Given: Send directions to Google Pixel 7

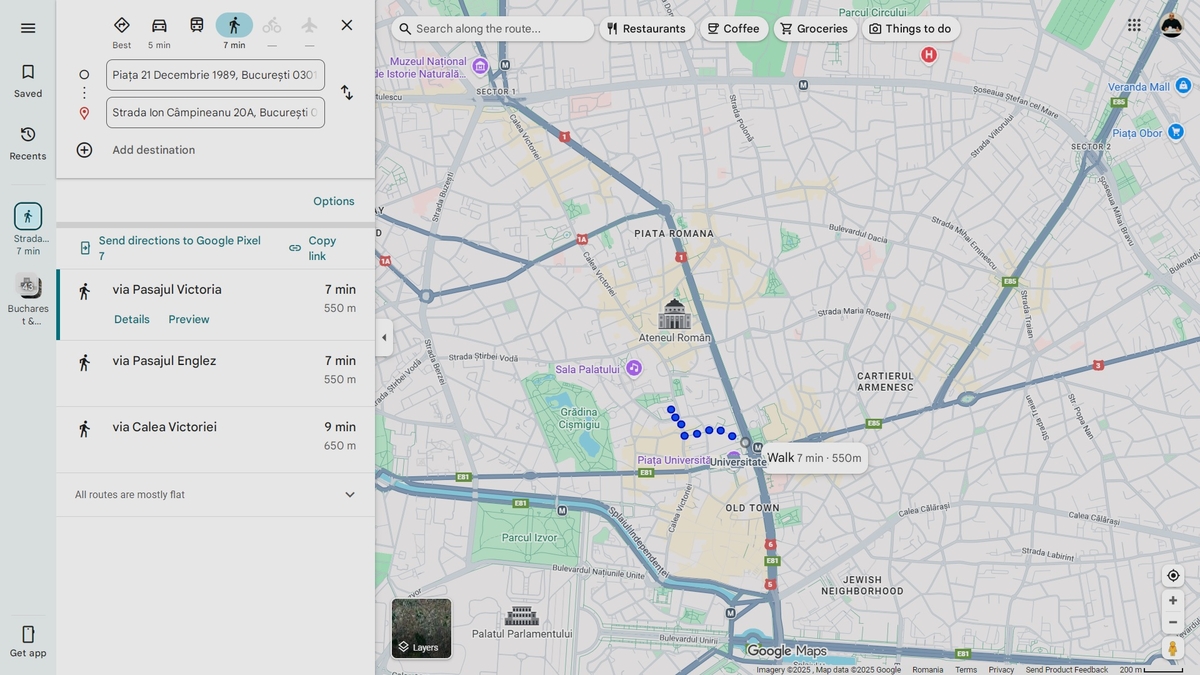Looking at the screenshot, I should (x=170, y=248).
